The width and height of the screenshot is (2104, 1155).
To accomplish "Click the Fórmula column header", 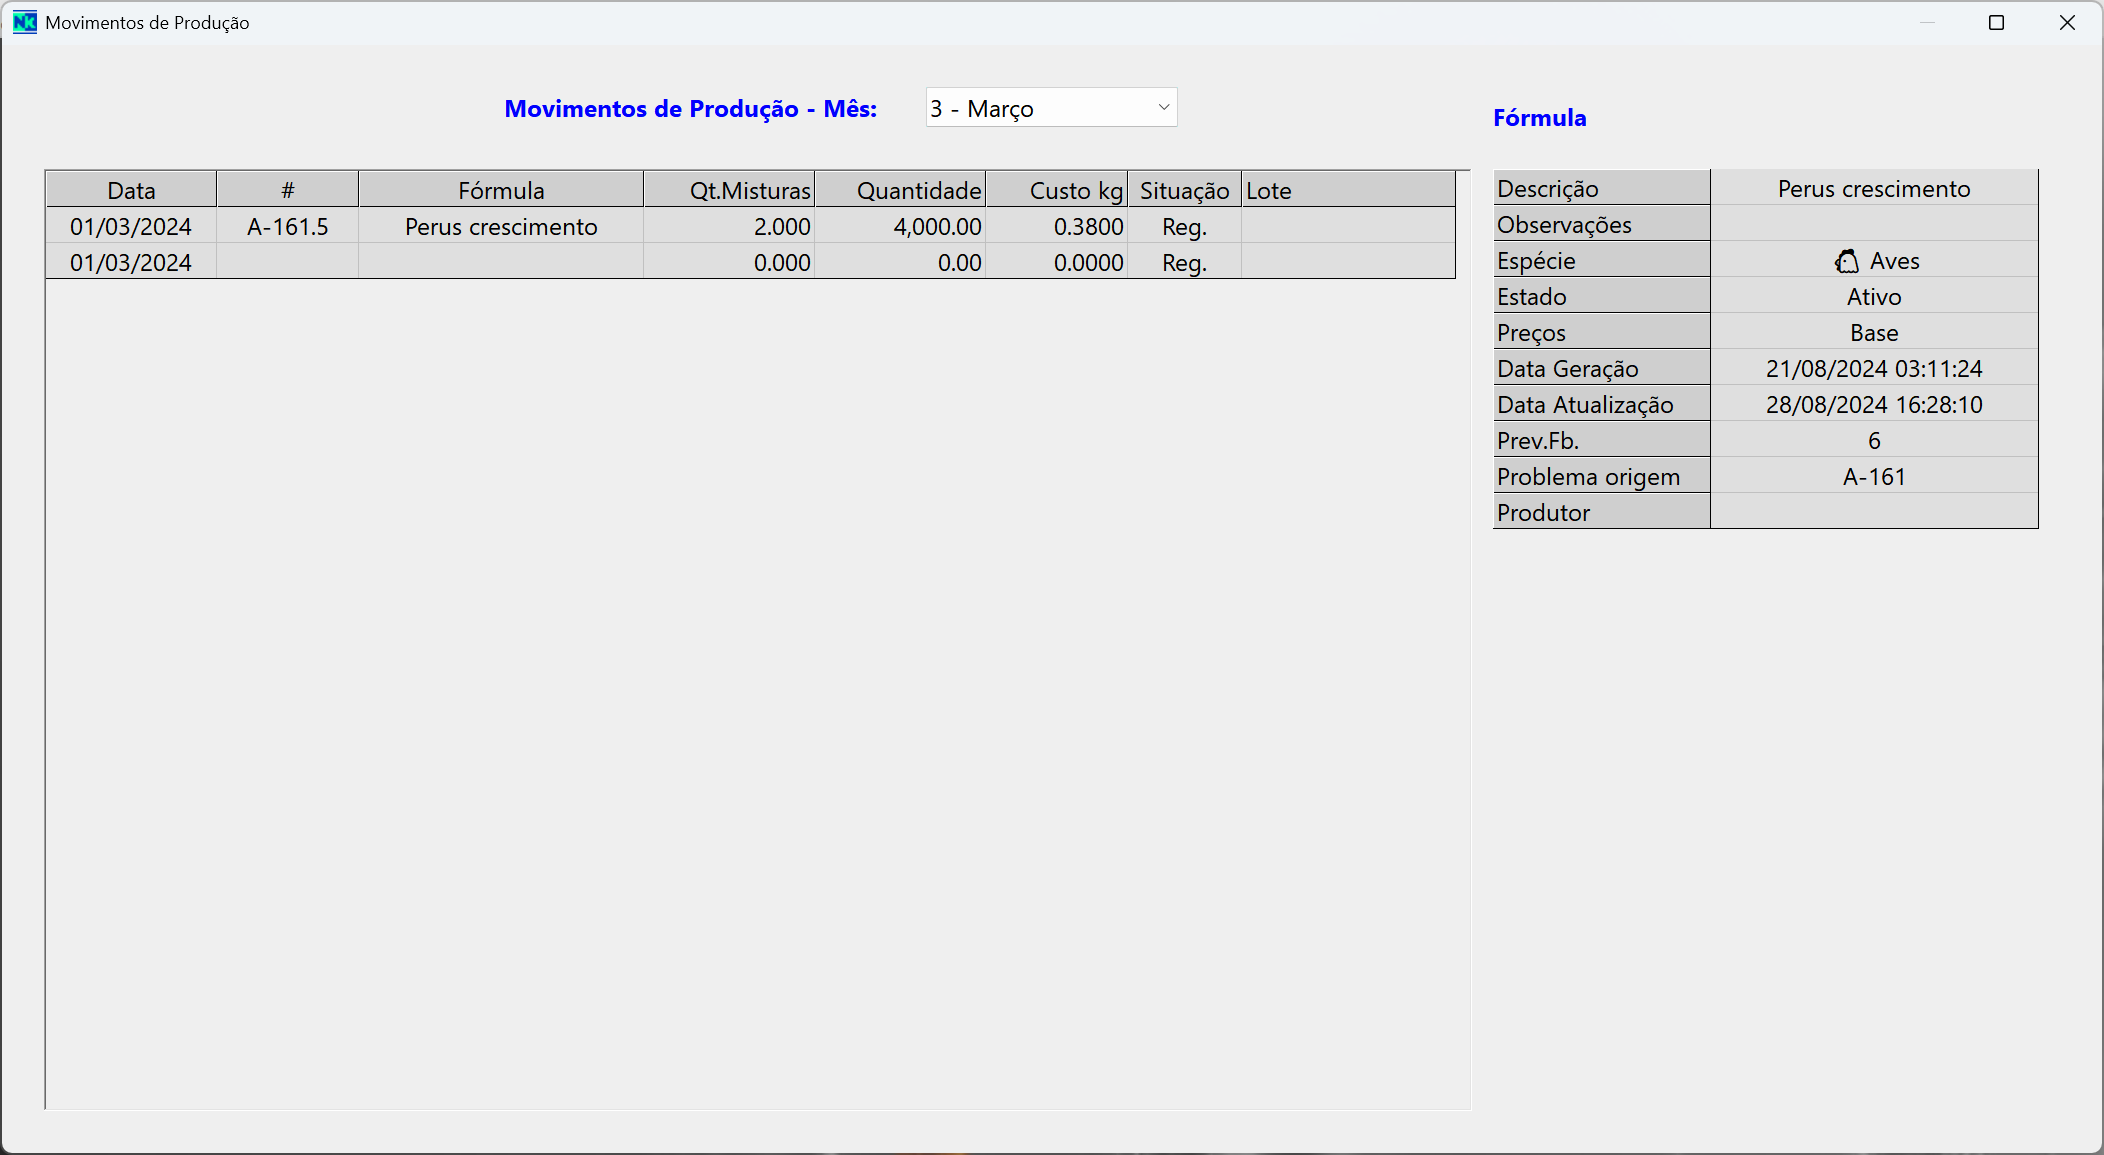I will pos(501,190).
